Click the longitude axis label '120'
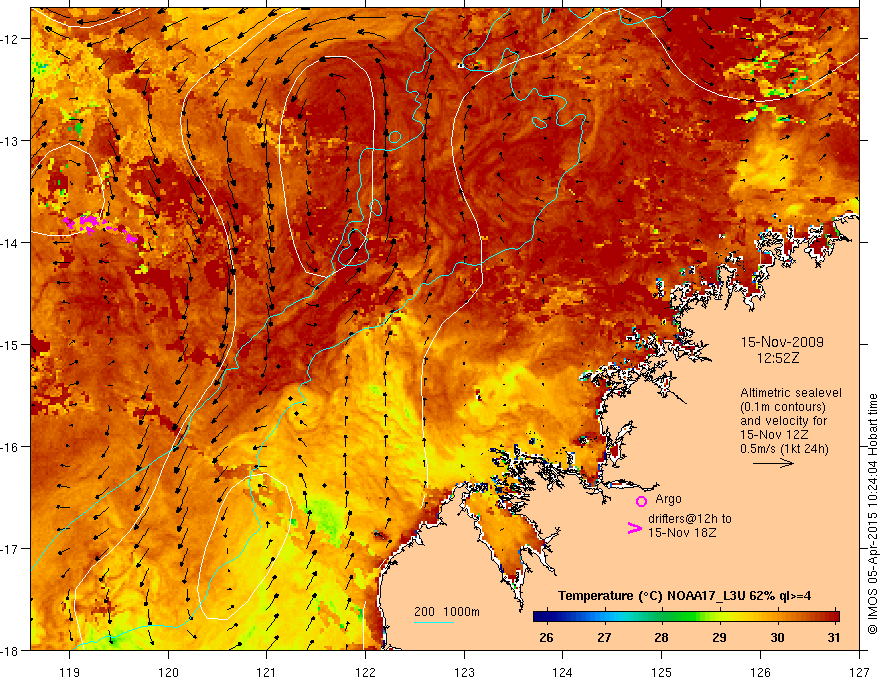880x680 pixels. 168,672
